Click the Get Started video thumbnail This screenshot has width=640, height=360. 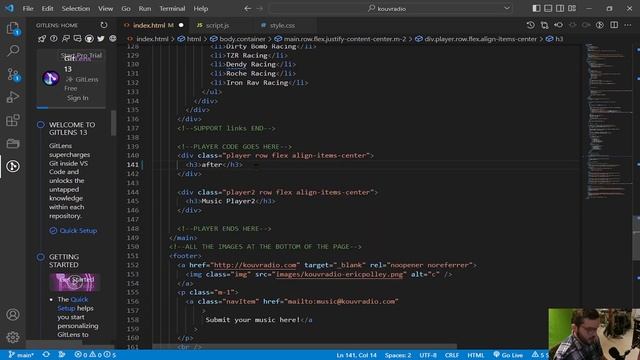click(x=75, y=282)
